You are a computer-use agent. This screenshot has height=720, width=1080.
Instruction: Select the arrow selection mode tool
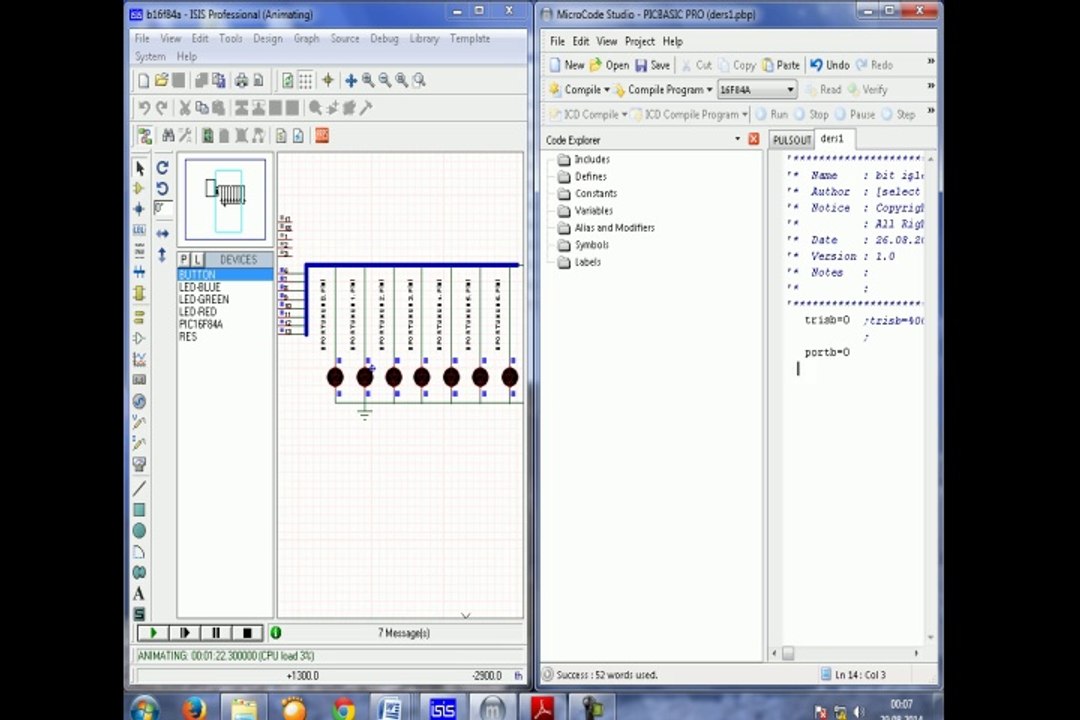click(x=140, y=168)
